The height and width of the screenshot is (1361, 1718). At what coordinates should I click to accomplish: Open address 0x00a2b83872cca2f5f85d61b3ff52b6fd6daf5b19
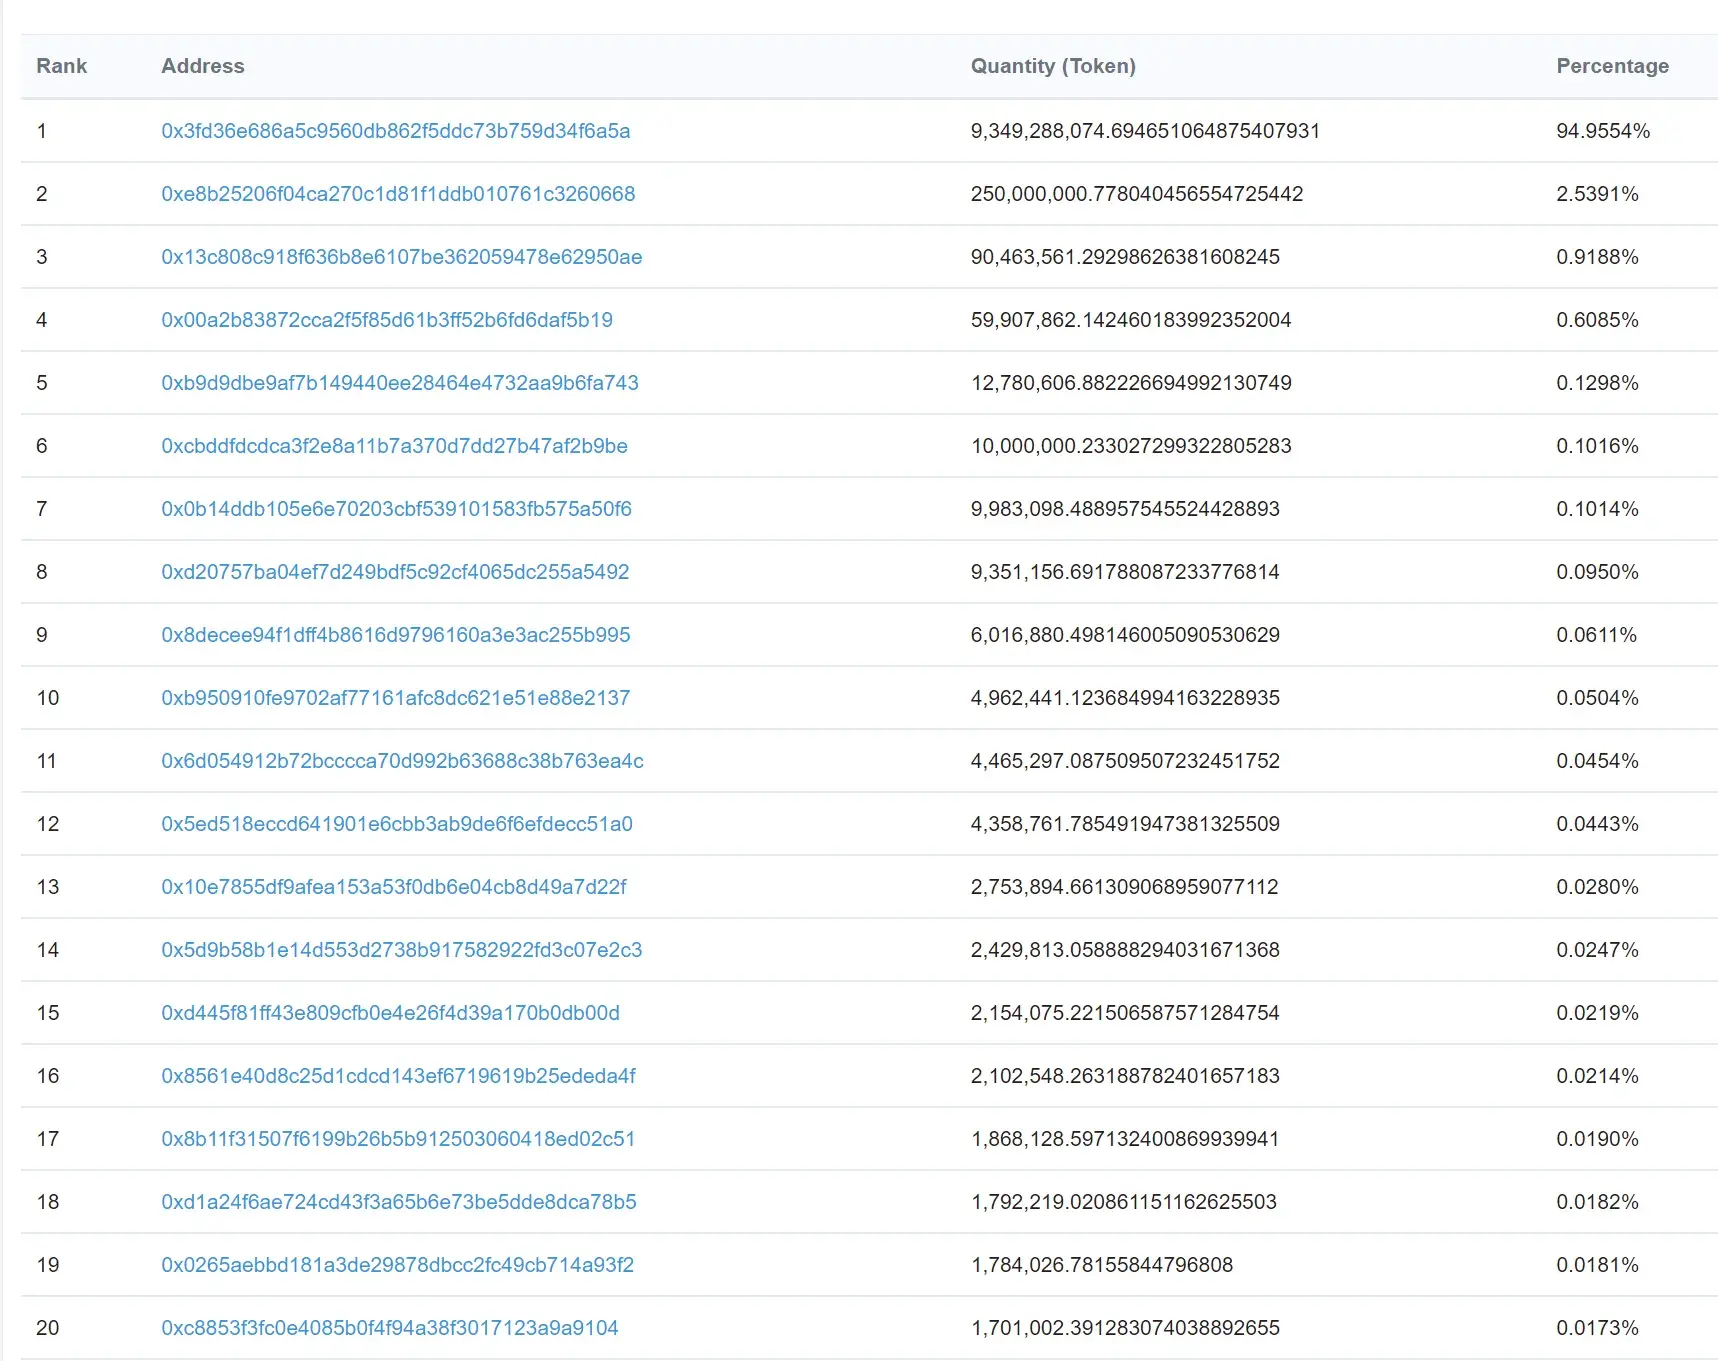click(x=387, y=320)
